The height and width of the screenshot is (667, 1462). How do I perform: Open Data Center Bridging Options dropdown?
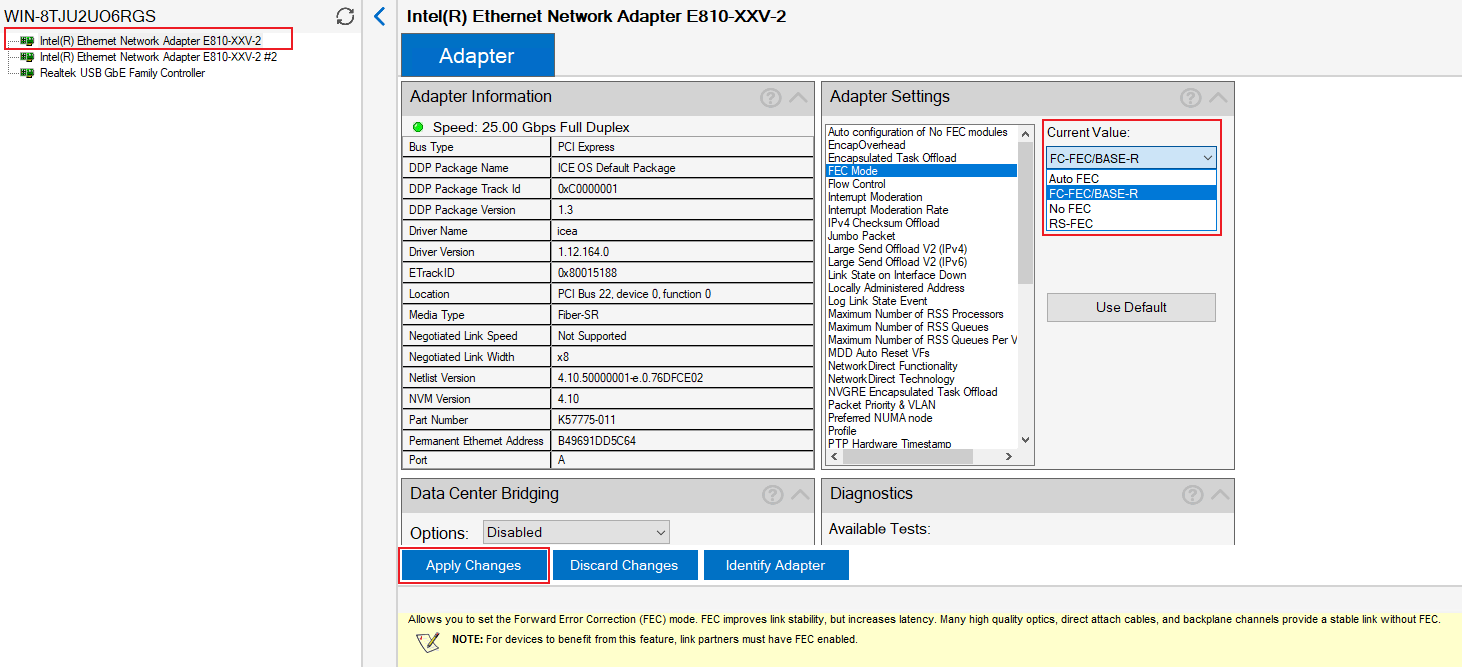coord(576,532)
